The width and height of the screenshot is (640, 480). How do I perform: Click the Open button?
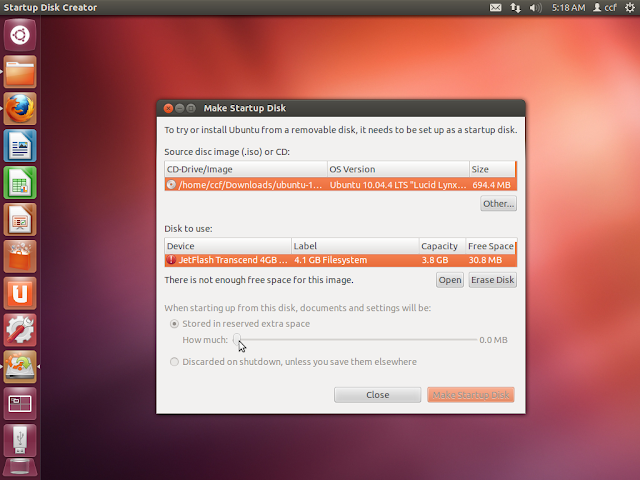[450, 280]
